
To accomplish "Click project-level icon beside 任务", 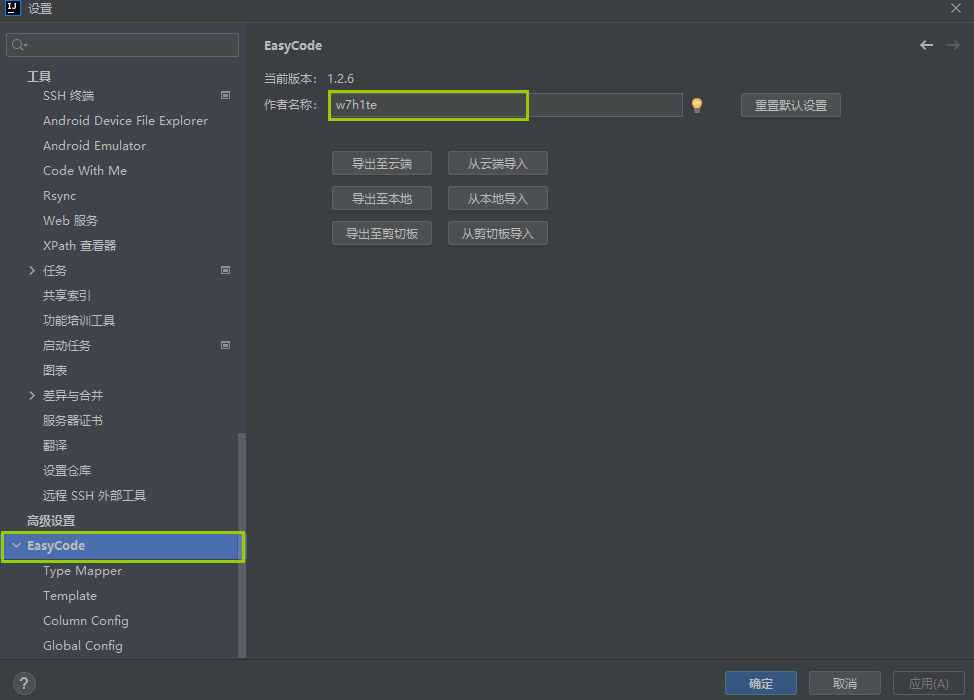I will pos(225,270).
